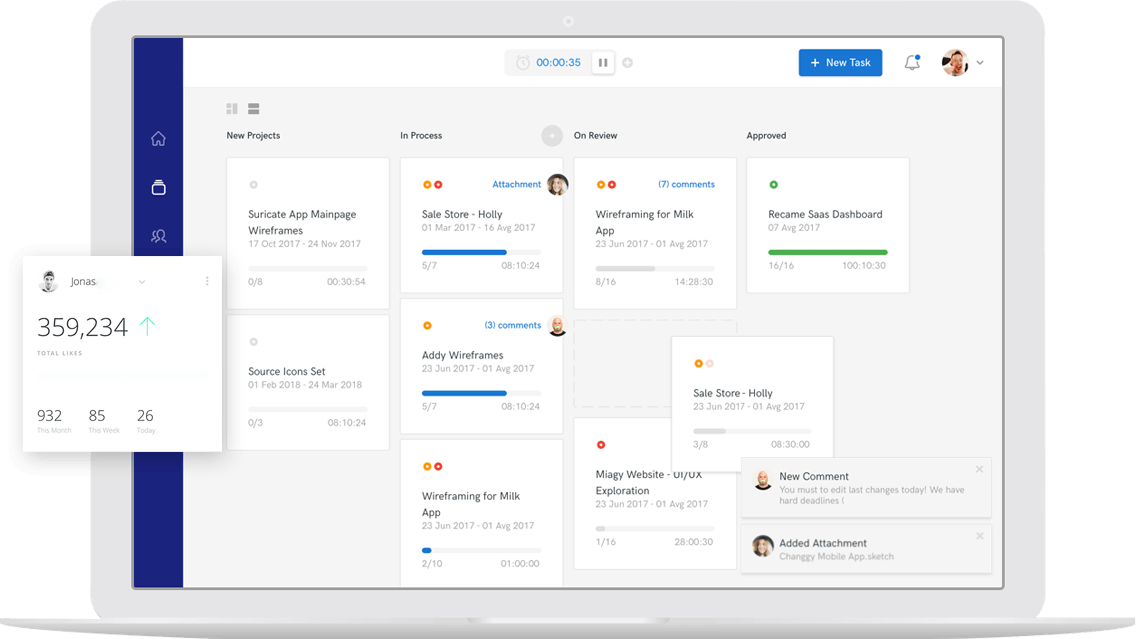Viewport: 1136px width, 639px height.
Task: Add a timer with the small plus icon
Action: pos(628,63)
